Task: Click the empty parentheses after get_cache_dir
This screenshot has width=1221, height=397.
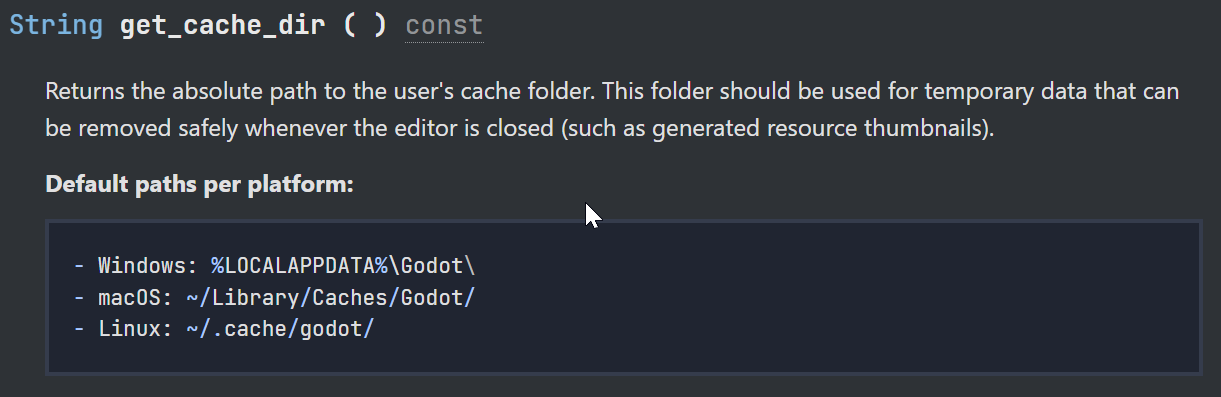Action: 365,25
